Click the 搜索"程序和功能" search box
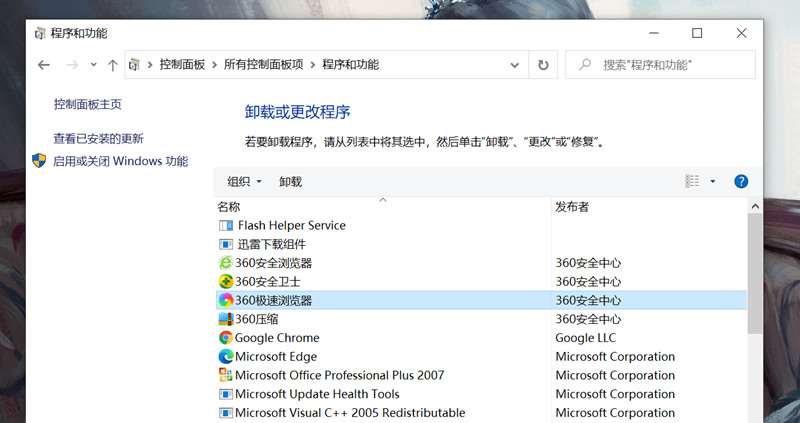 pos(660,65)
